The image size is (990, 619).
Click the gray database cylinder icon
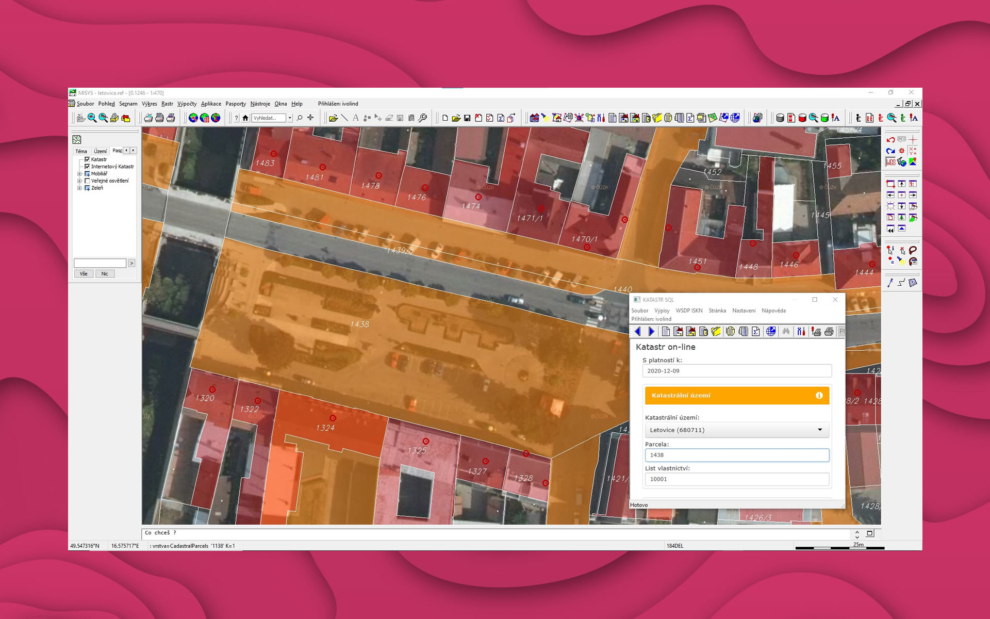click(780, 117)
